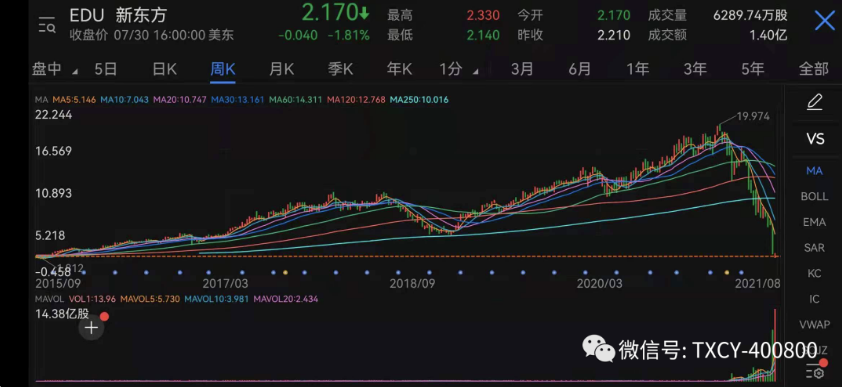Open the stock search list icon
842x387 pixels.
pos(47,25)
